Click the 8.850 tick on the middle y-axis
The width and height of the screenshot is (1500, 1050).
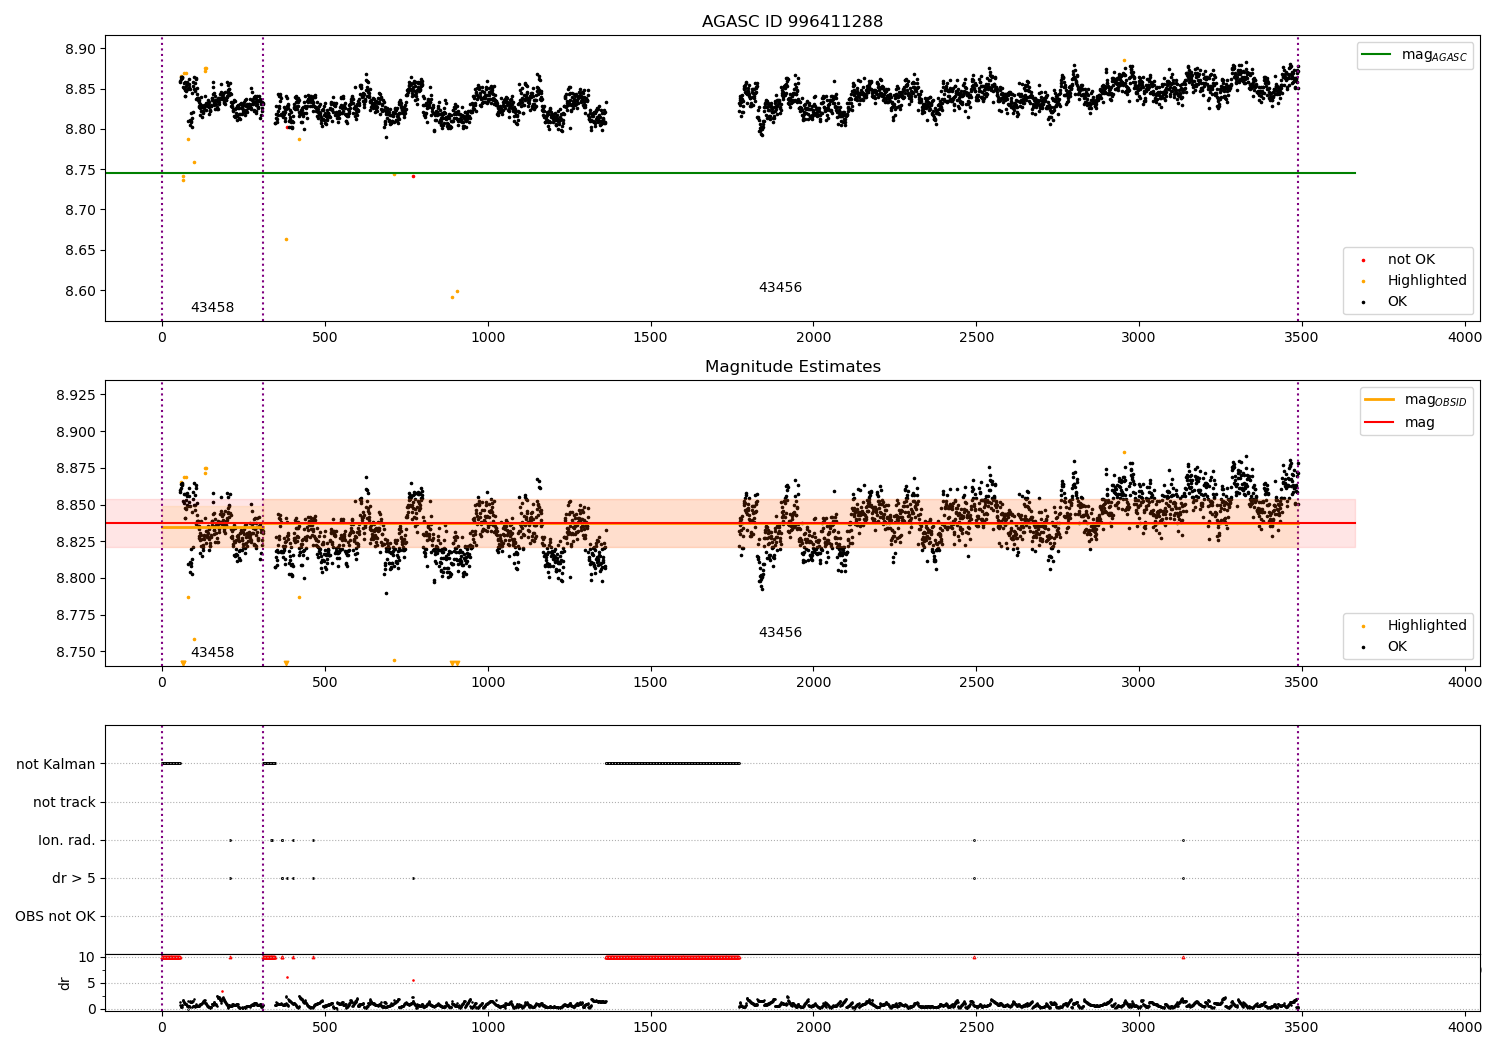(75, 506)
